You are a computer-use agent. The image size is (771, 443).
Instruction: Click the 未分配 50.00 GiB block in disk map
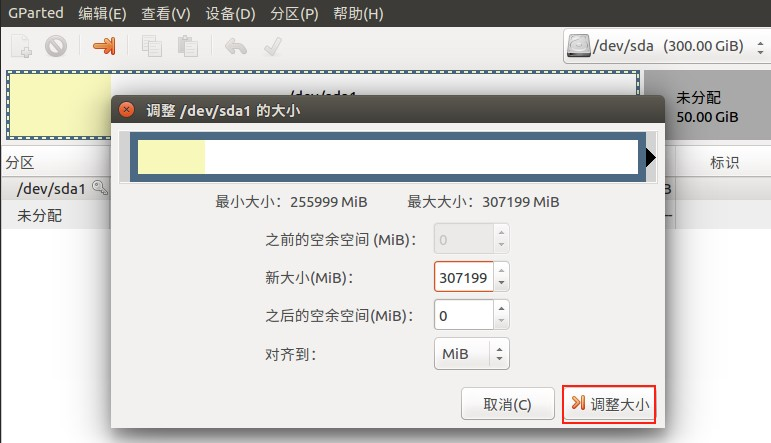[707, 106]
